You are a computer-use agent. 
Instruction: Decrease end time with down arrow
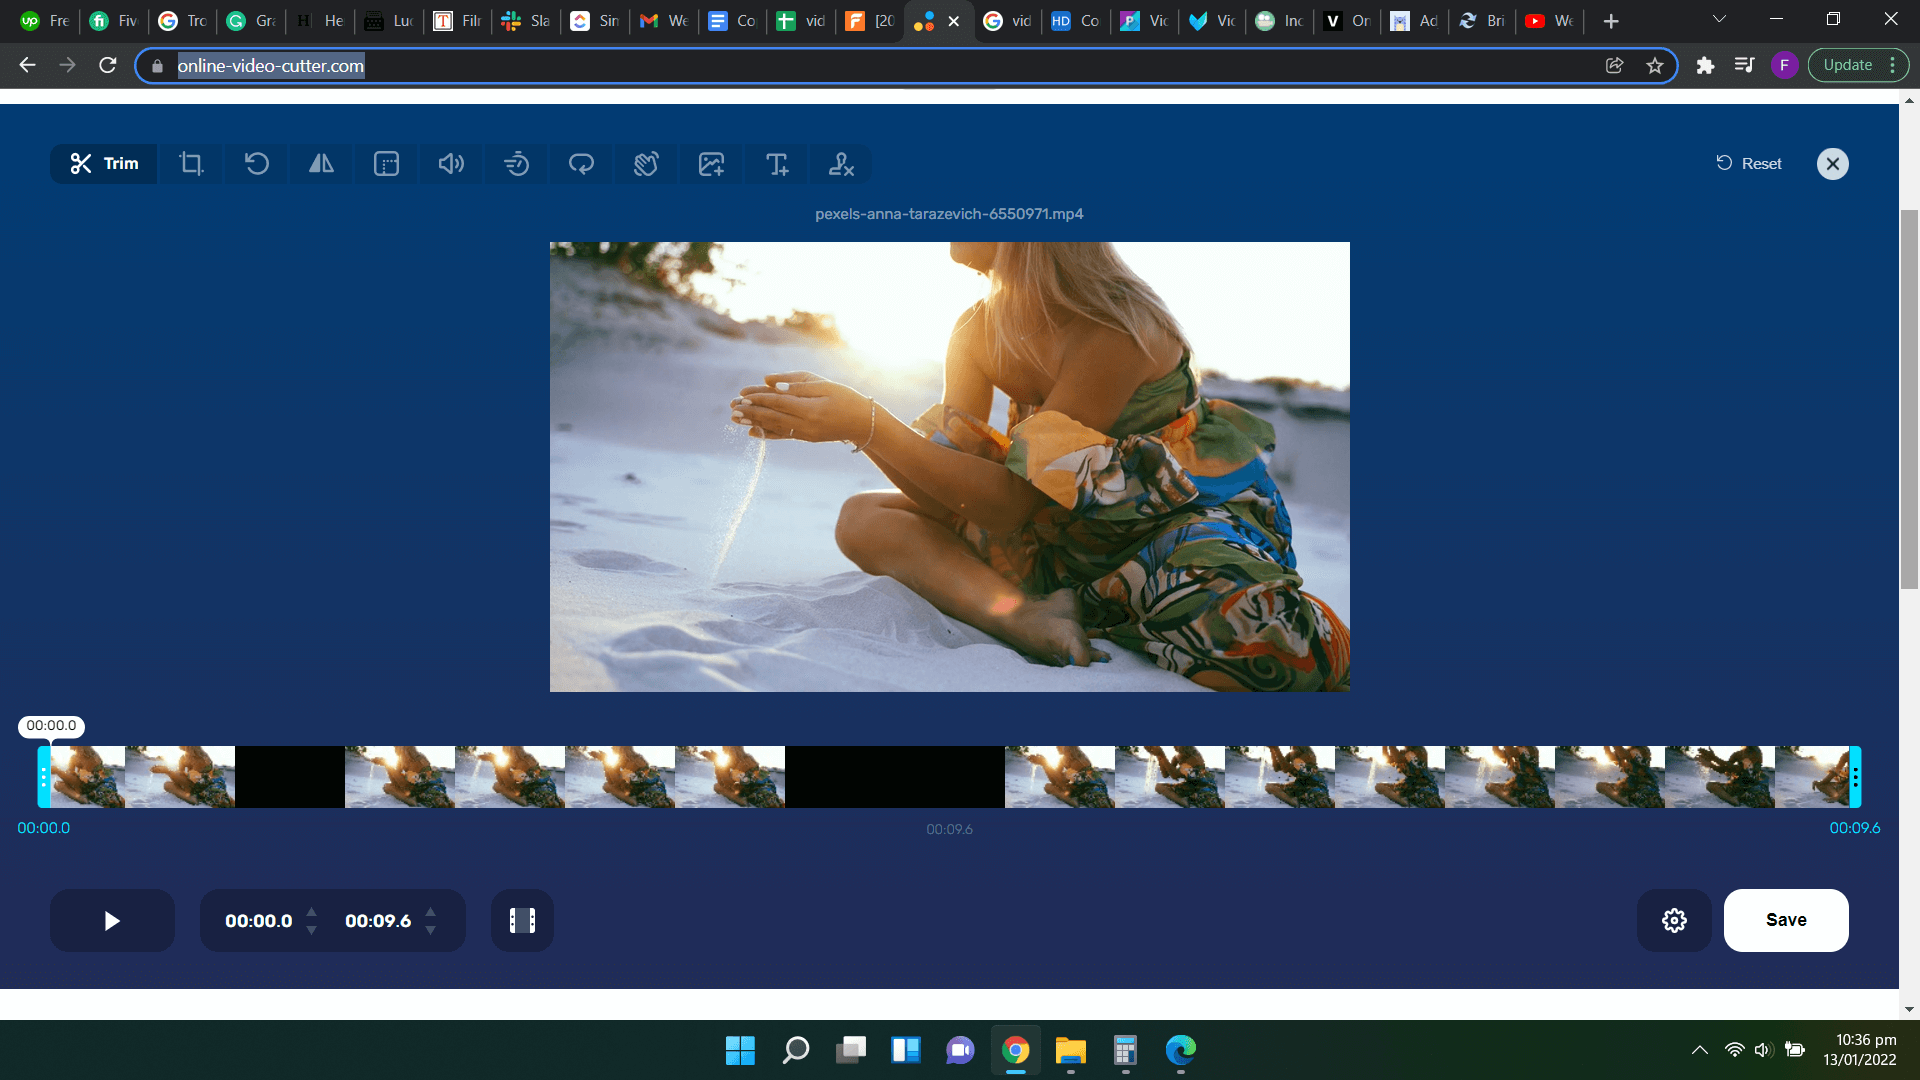431,931
